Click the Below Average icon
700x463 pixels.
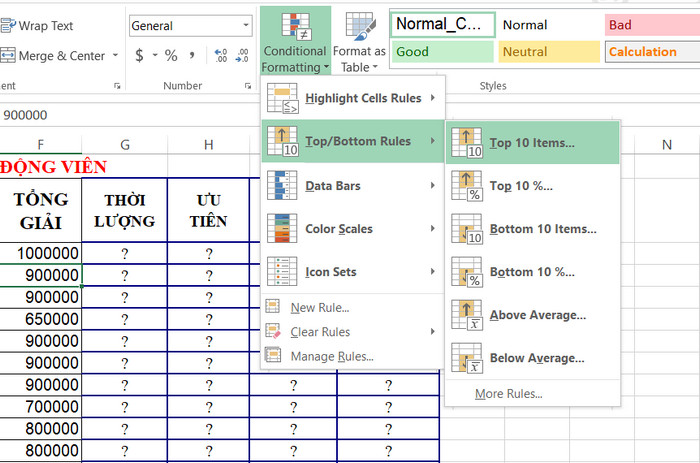tap(467, 358)
